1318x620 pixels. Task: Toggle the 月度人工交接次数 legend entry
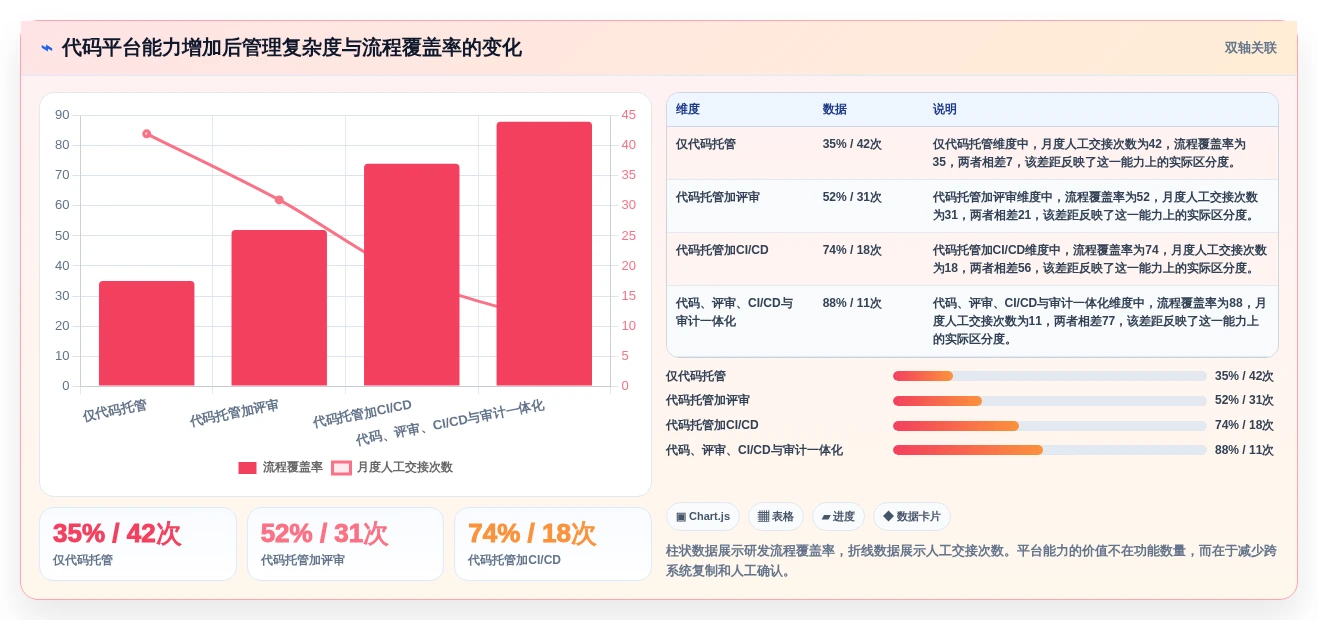[392, 467]
